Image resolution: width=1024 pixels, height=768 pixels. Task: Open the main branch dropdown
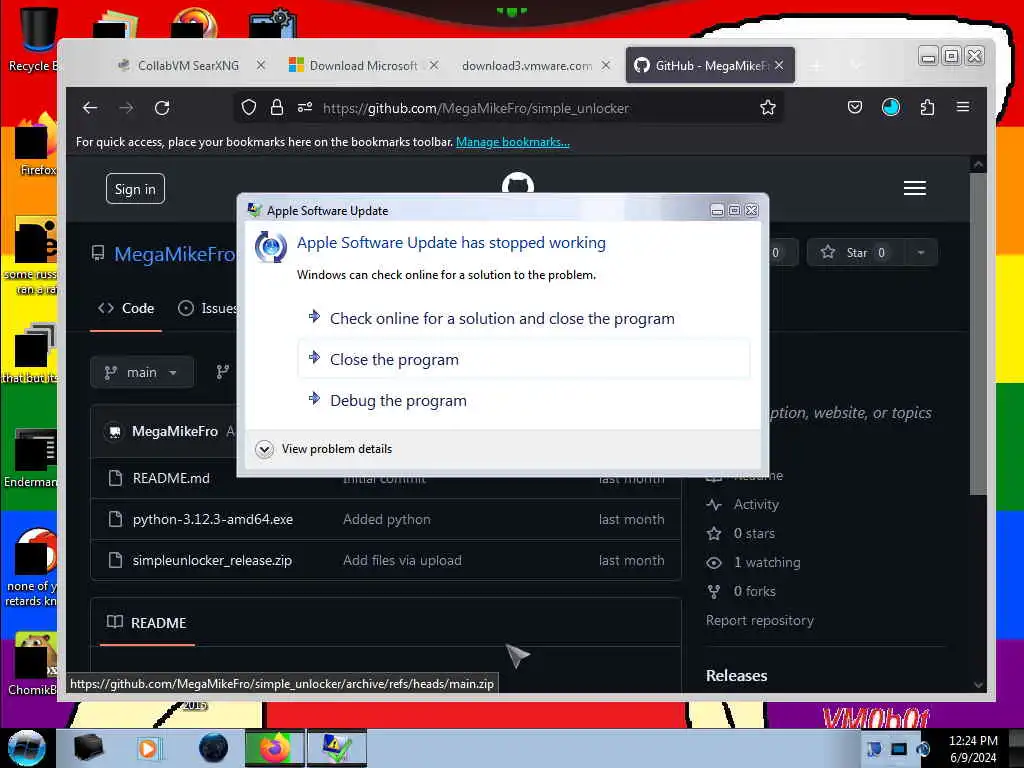click(142, 372)
